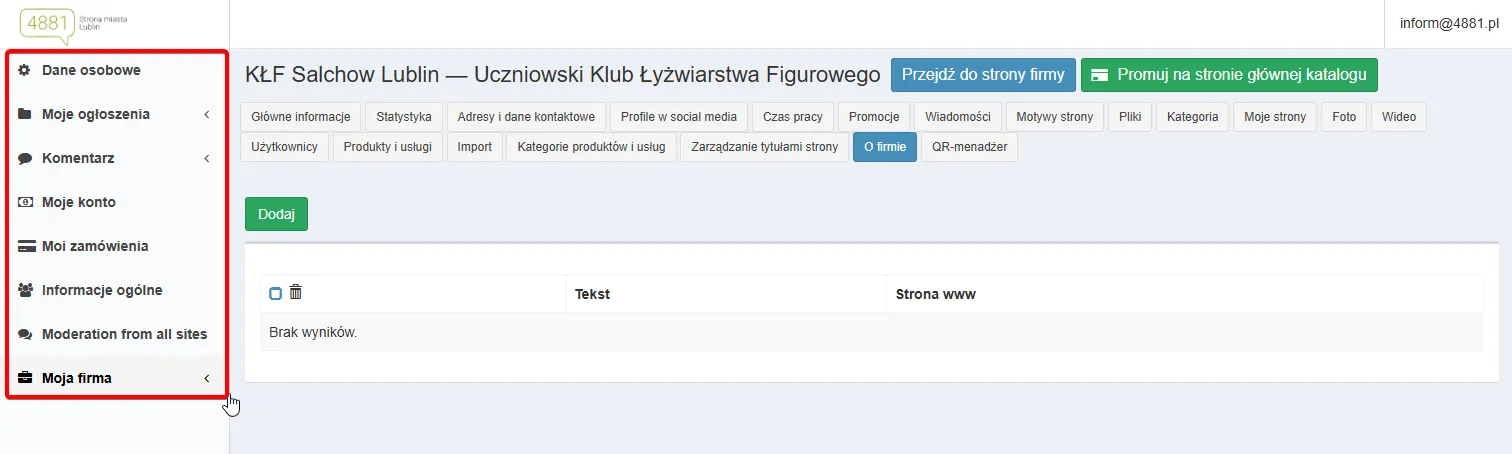1512x454 pixels.
Task: Click the folder icon beside Moje ogłoszenia
Action: click(25, 114)
